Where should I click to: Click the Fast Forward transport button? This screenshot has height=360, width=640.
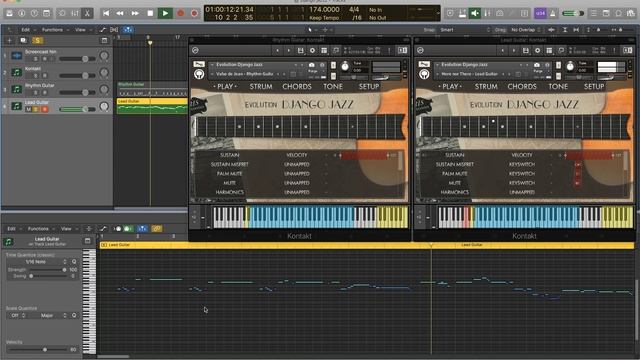[x=135, y=13]
